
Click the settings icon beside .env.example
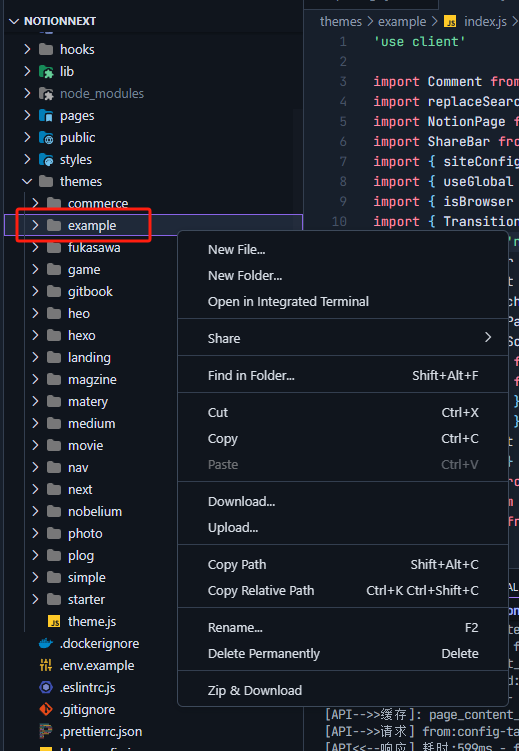pyautogui.click(x=46, y=665)
